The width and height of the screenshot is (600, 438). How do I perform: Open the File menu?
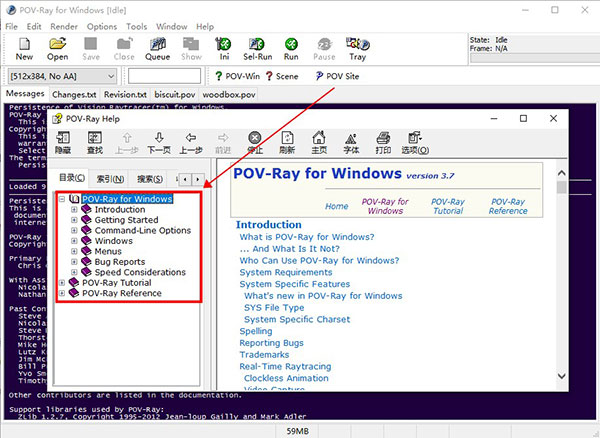tap(11, 26)
